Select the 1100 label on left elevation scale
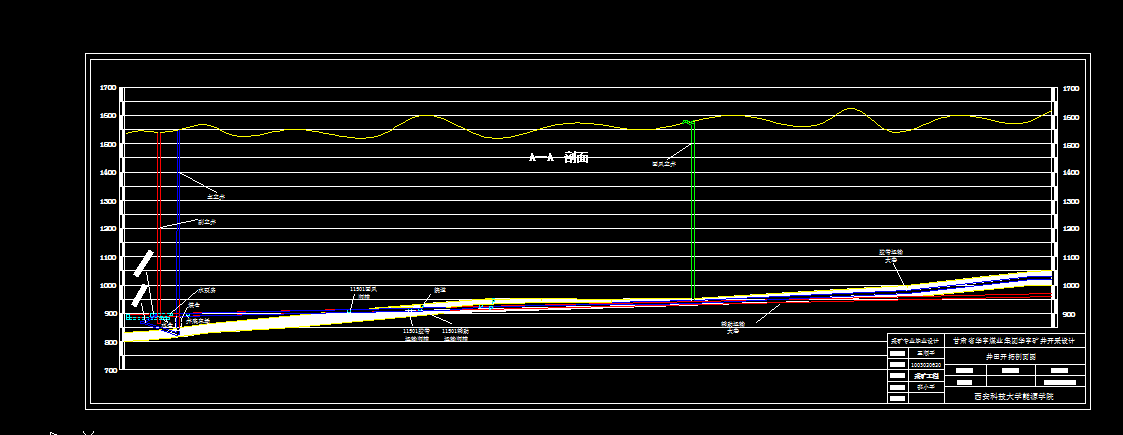 pyautogui.click(x=108, y=257)
